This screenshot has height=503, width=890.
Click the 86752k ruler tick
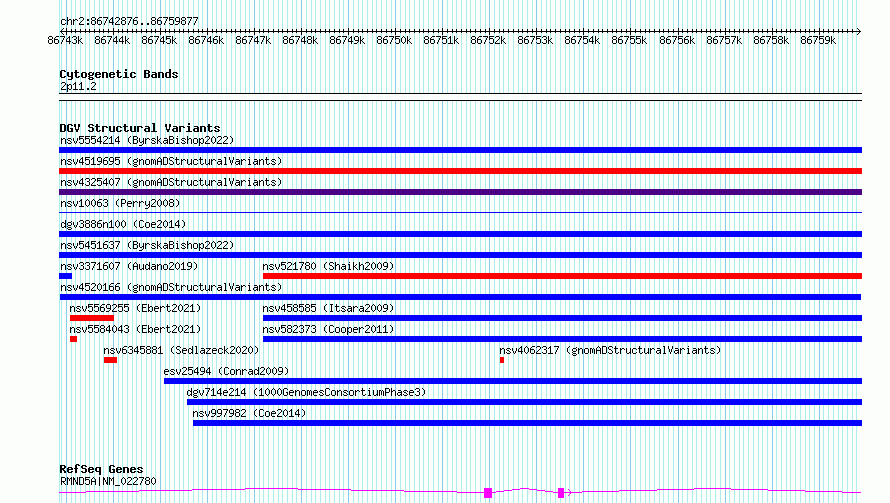(488, 40)
